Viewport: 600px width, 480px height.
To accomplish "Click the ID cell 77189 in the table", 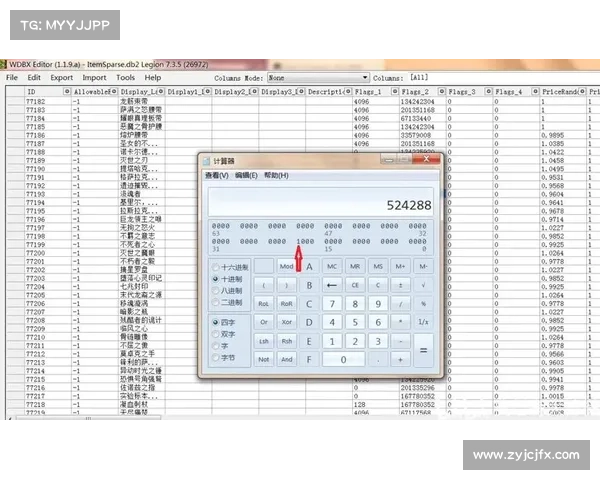I will tap(35, 160).
